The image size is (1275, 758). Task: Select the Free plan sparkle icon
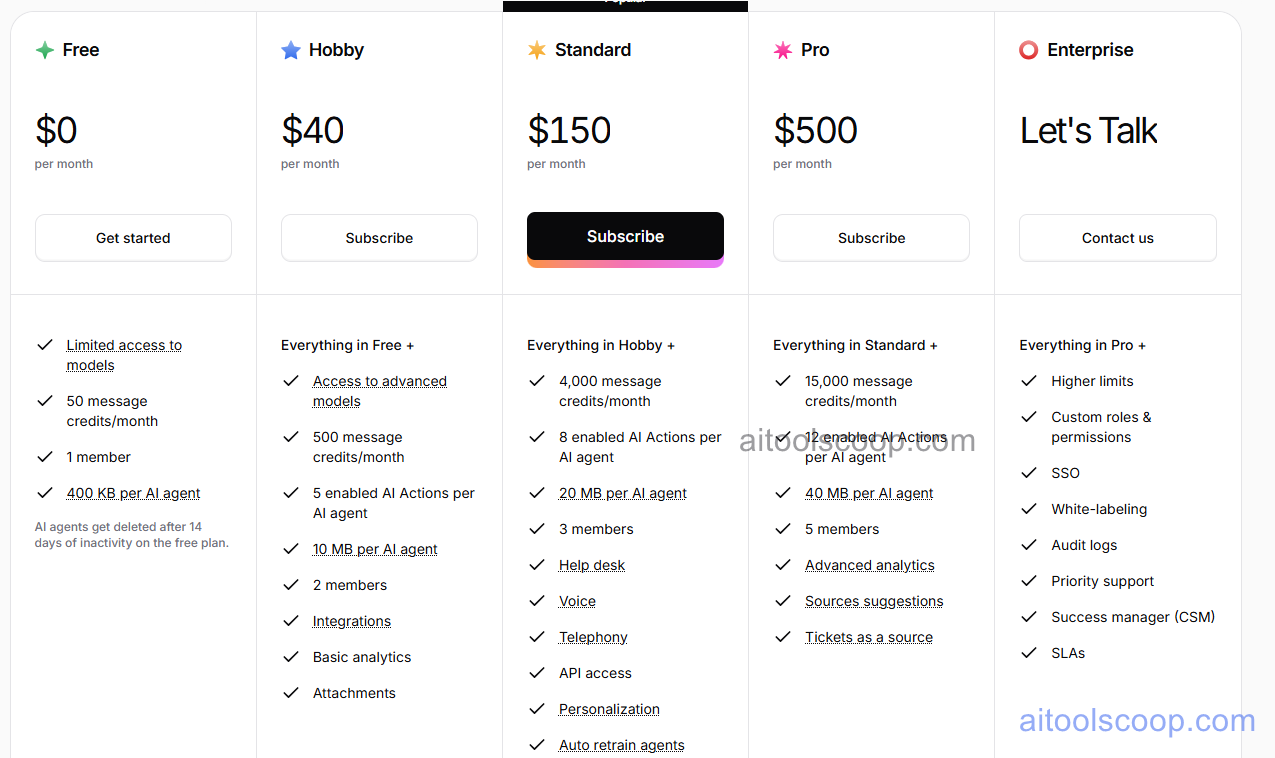[x=46, y=49]
